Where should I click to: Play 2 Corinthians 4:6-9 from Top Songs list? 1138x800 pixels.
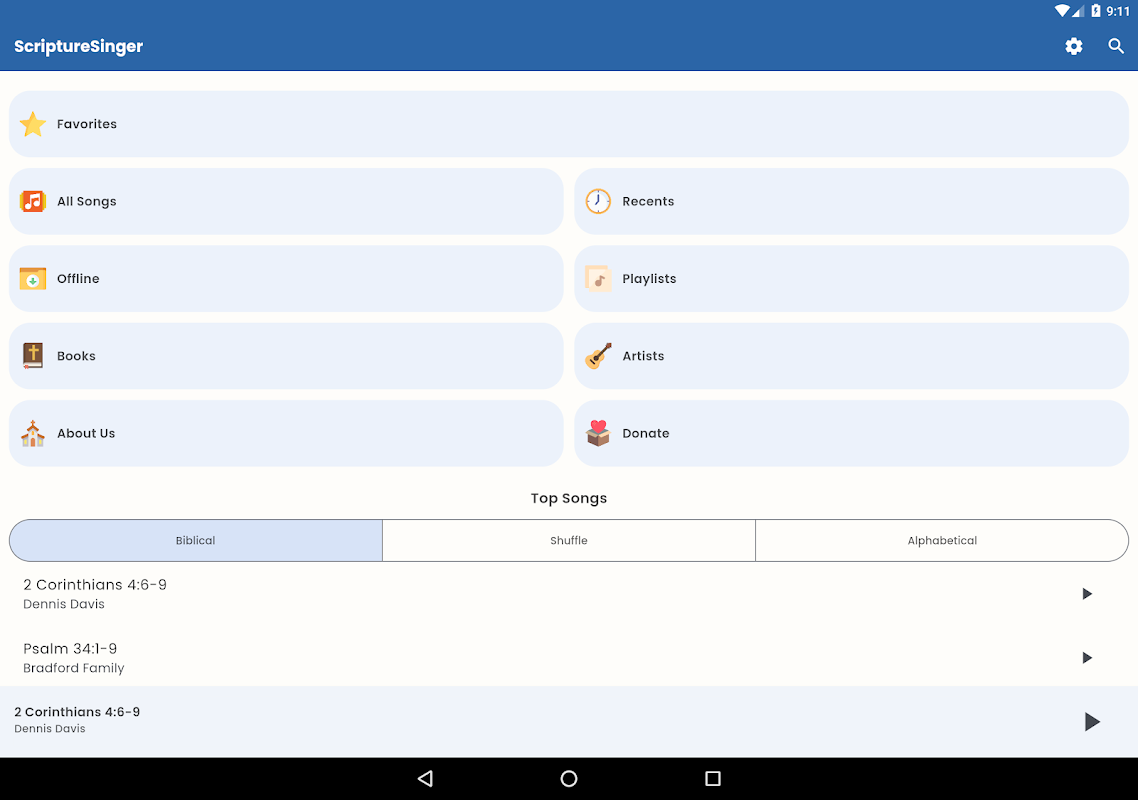[x=1086, y=594]
